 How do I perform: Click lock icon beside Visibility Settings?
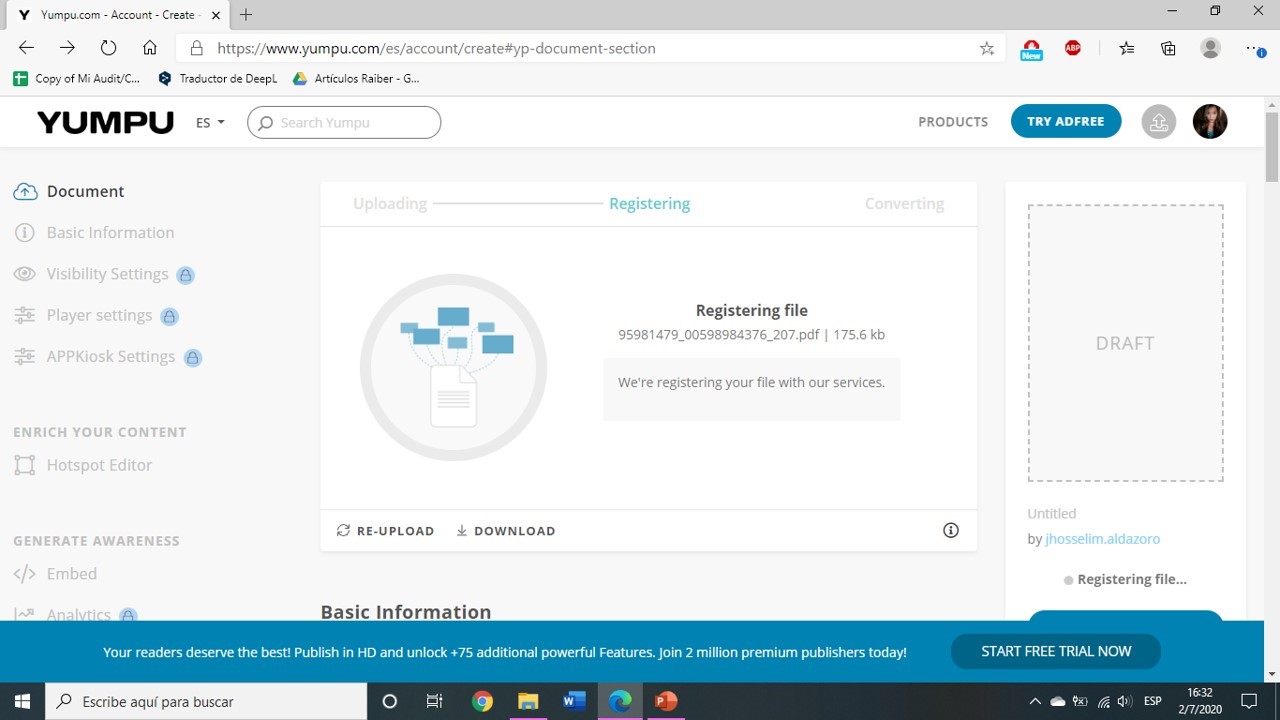coord(185,275)
